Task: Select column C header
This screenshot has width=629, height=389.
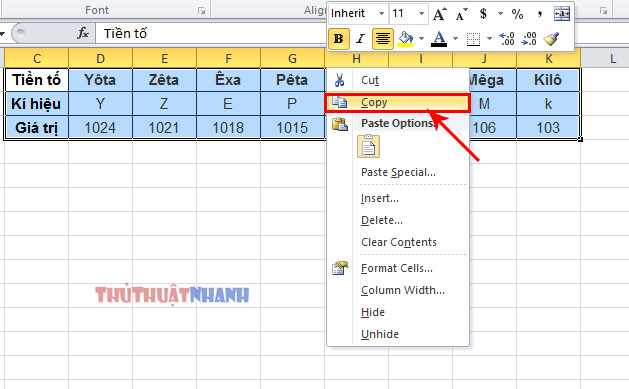Action: point(37,59)
